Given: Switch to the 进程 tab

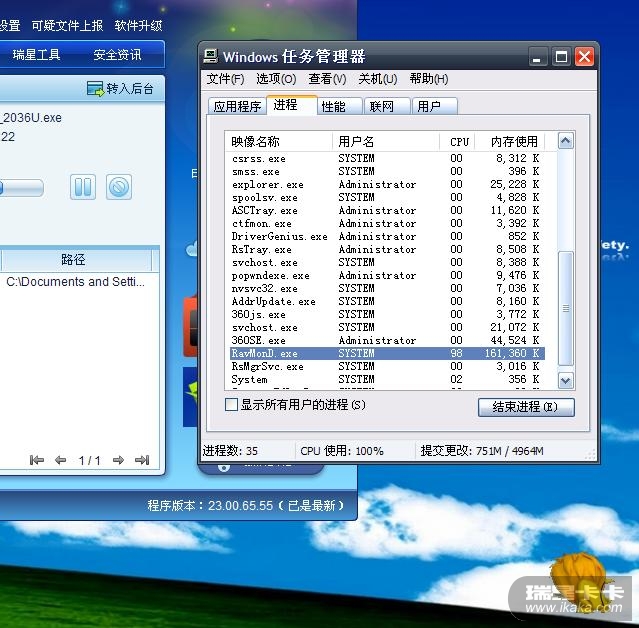Looking at the screenshot, I should click(291, 105).
